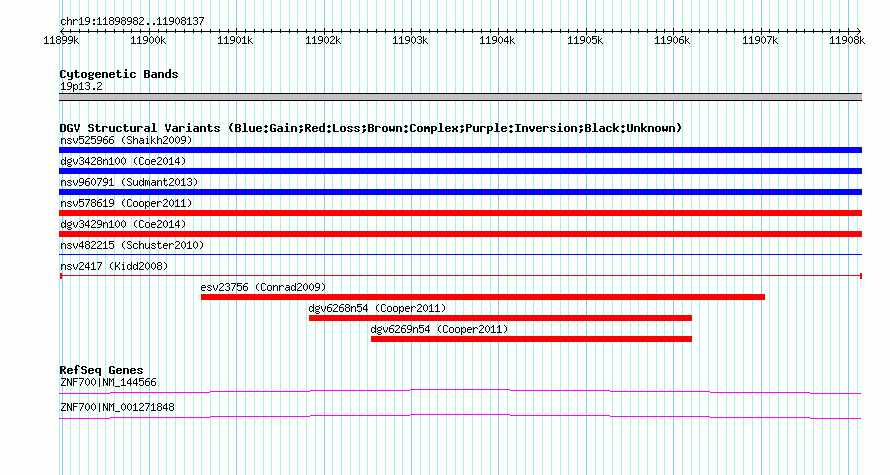Select the ZNF700 NM_144566 magenta transcript line

(x=460, y=391)
